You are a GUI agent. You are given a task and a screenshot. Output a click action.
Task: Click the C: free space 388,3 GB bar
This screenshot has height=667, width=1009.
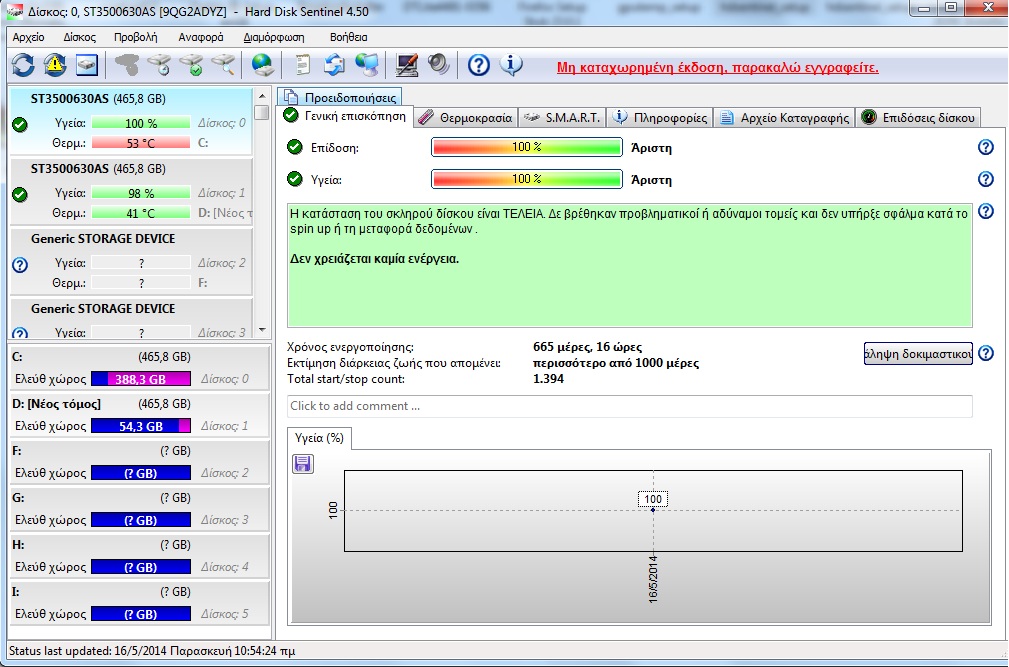point(141,379)
